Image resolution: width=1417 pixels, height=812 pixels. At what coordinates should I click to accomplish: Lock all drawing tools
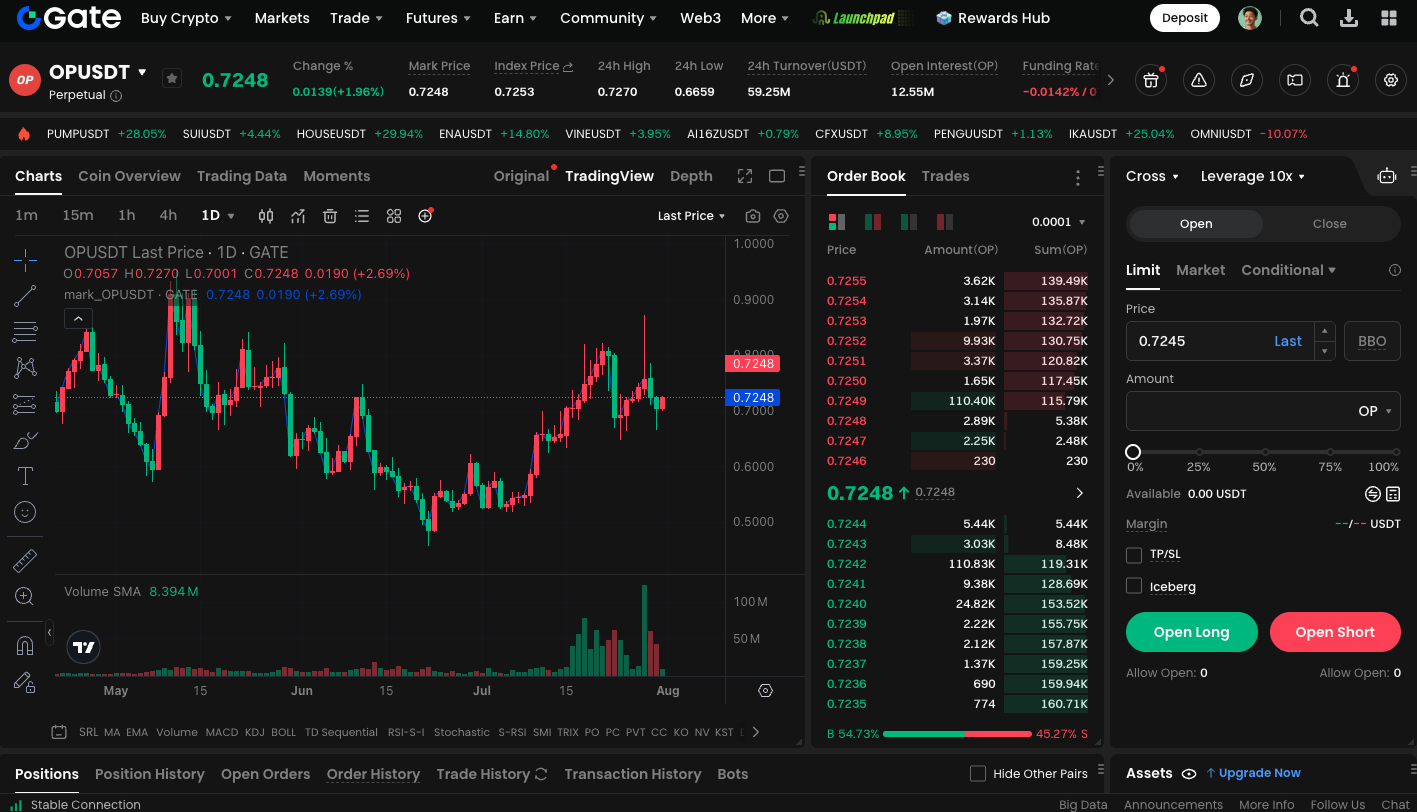point(25,682)
